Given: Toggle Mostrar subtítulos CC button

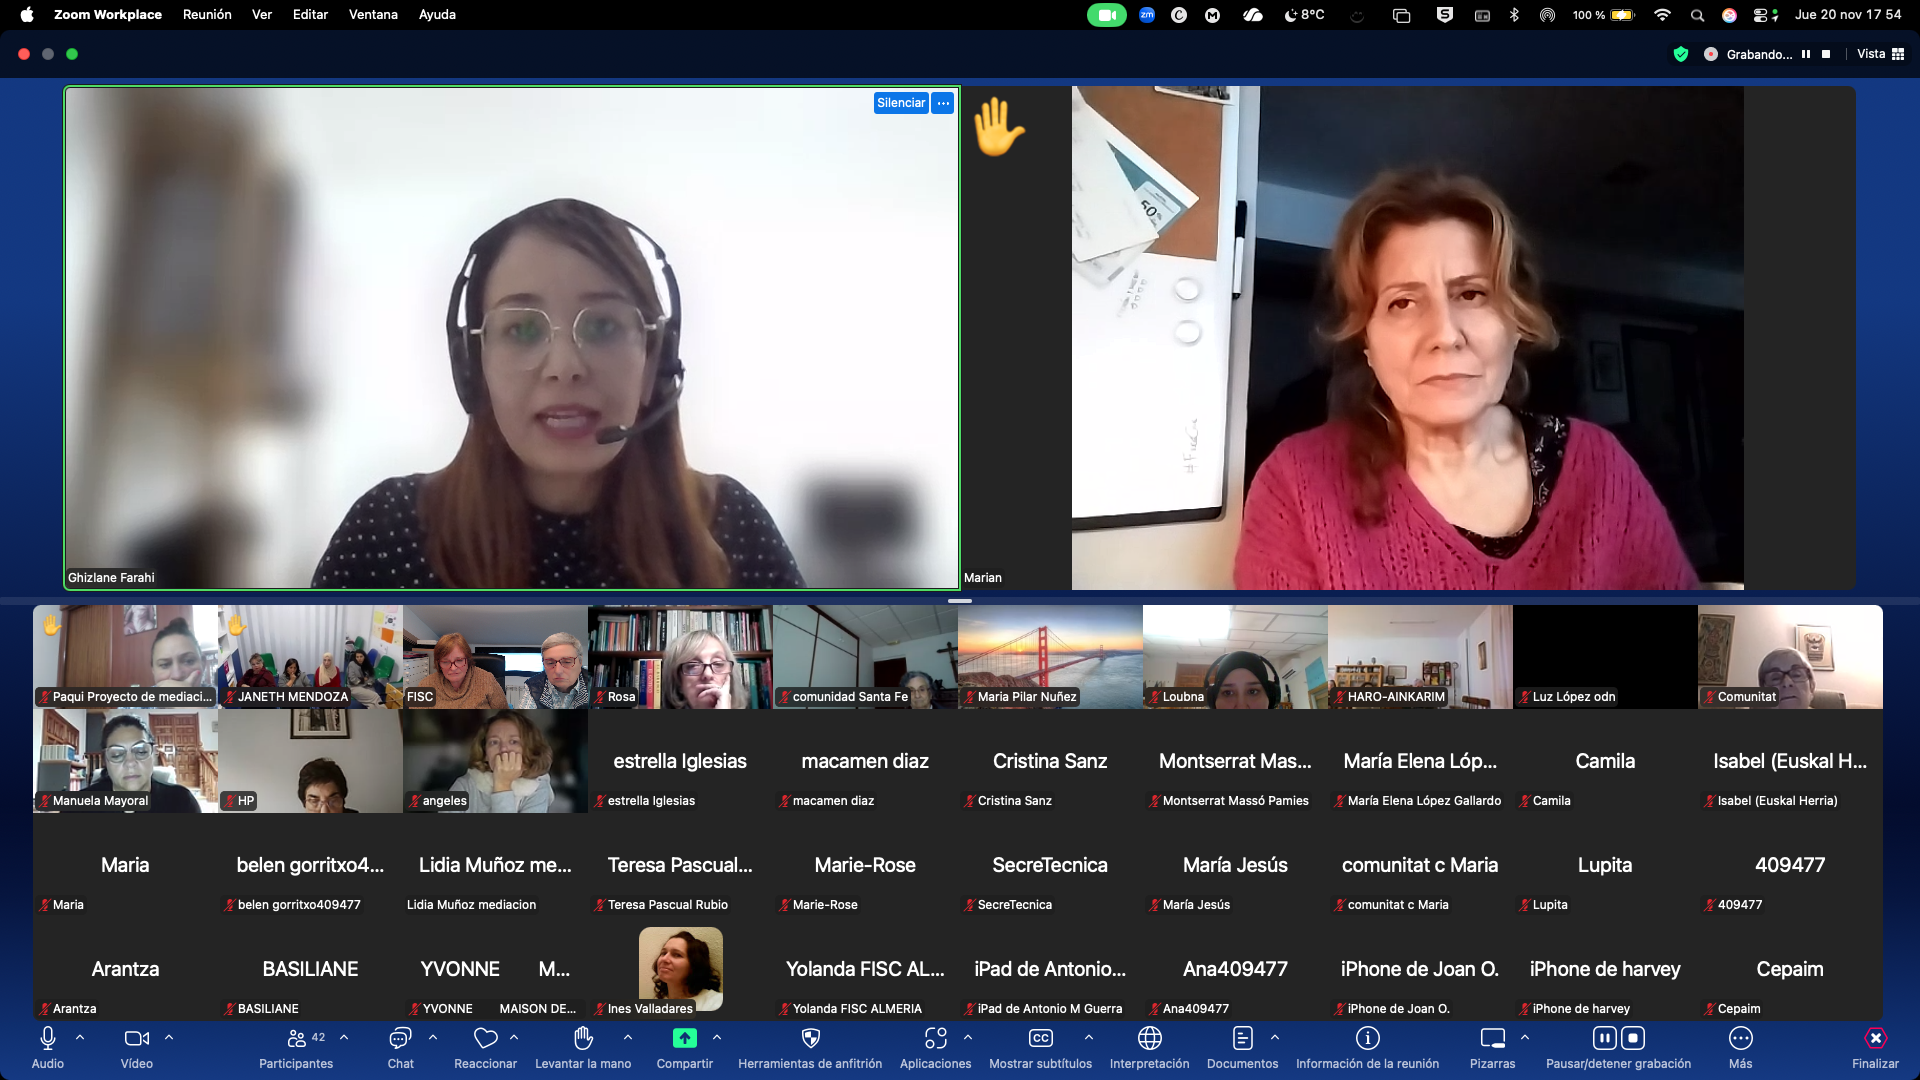Looking at the screenshot, I should 1040,1038.
